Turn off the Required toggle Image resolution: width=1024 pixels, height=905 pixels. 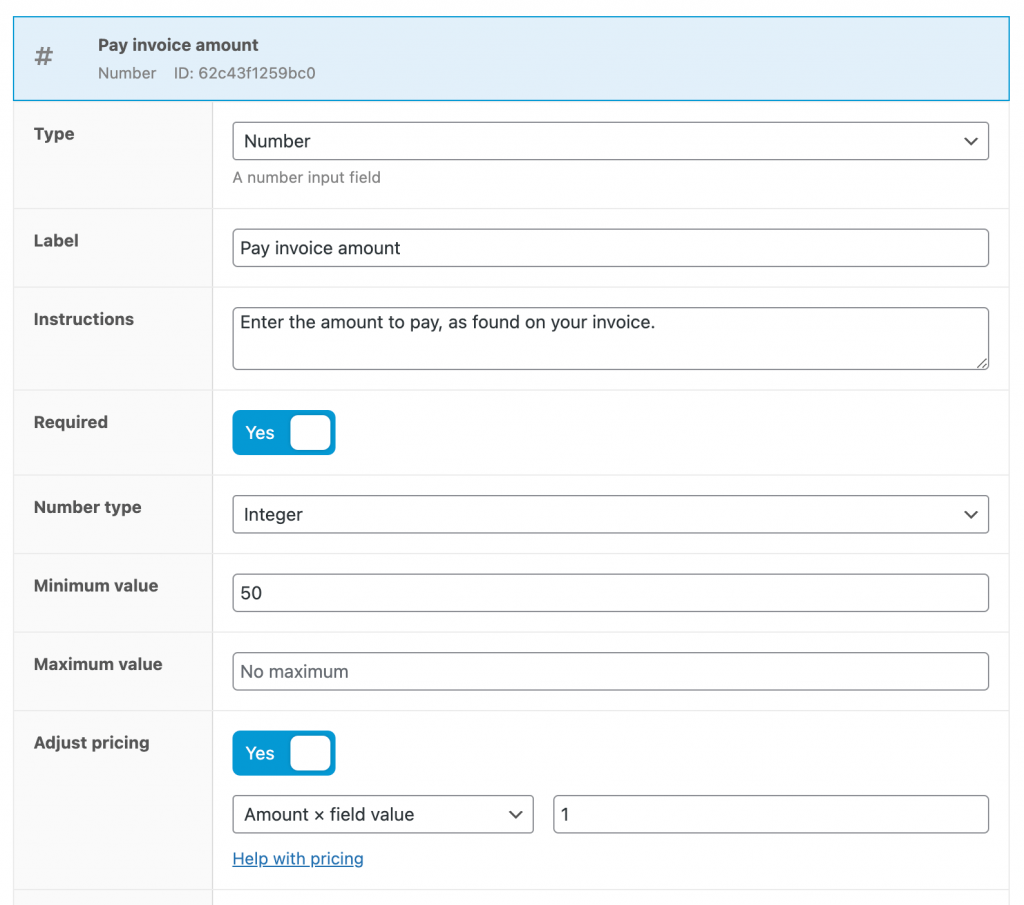[x=284, y=432]
